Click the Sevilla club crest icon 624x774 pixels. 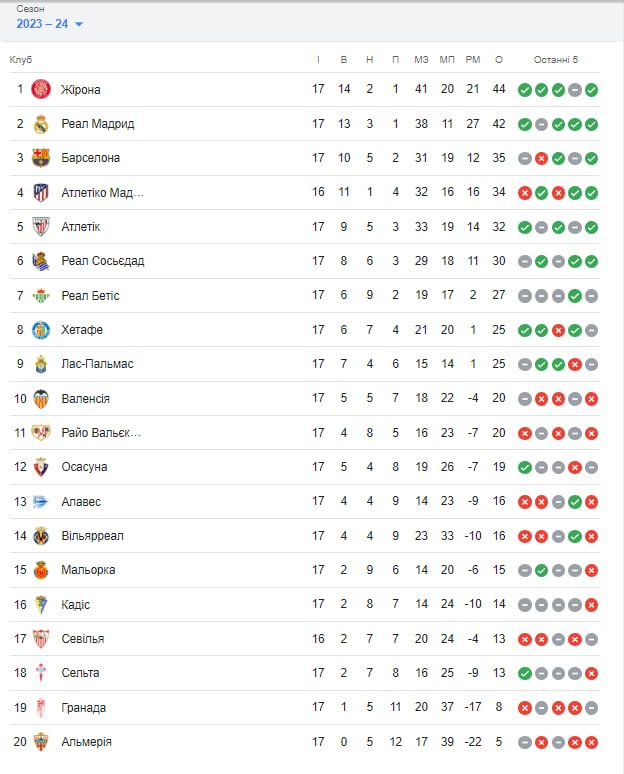pos(41,638)
